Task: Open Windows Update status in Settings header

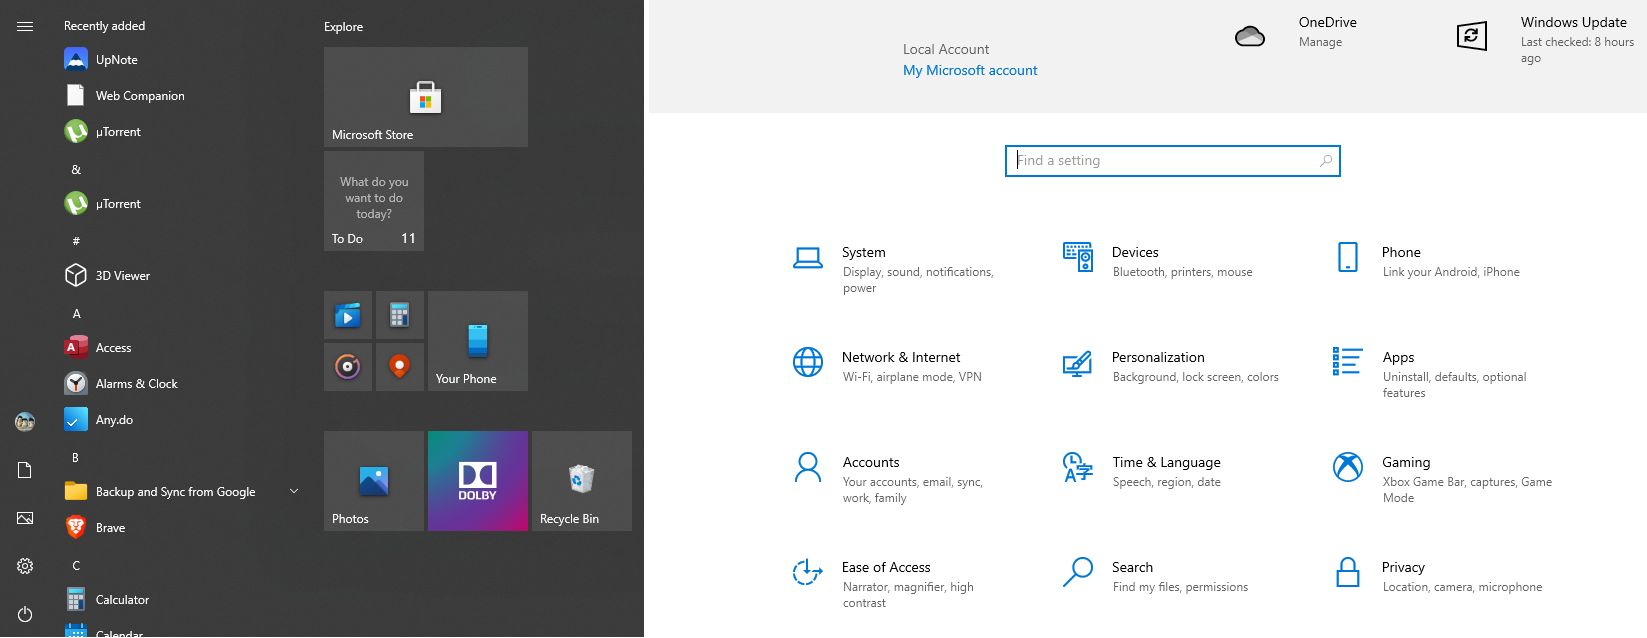Action: 1576,39
